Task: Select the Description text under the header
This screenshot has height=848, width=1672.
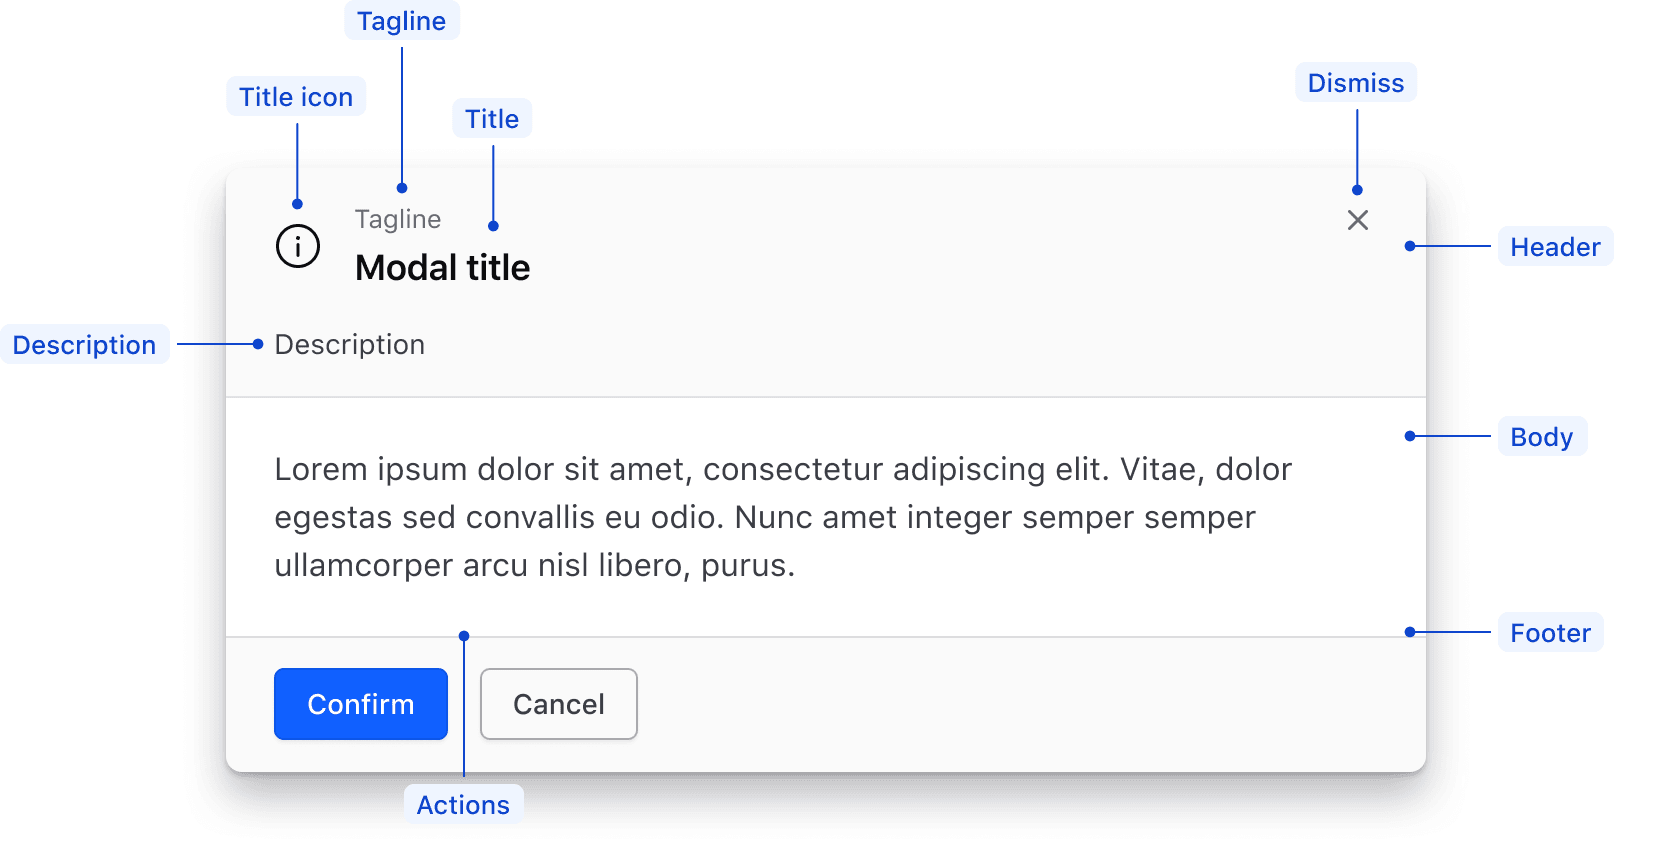Action: 349,344
